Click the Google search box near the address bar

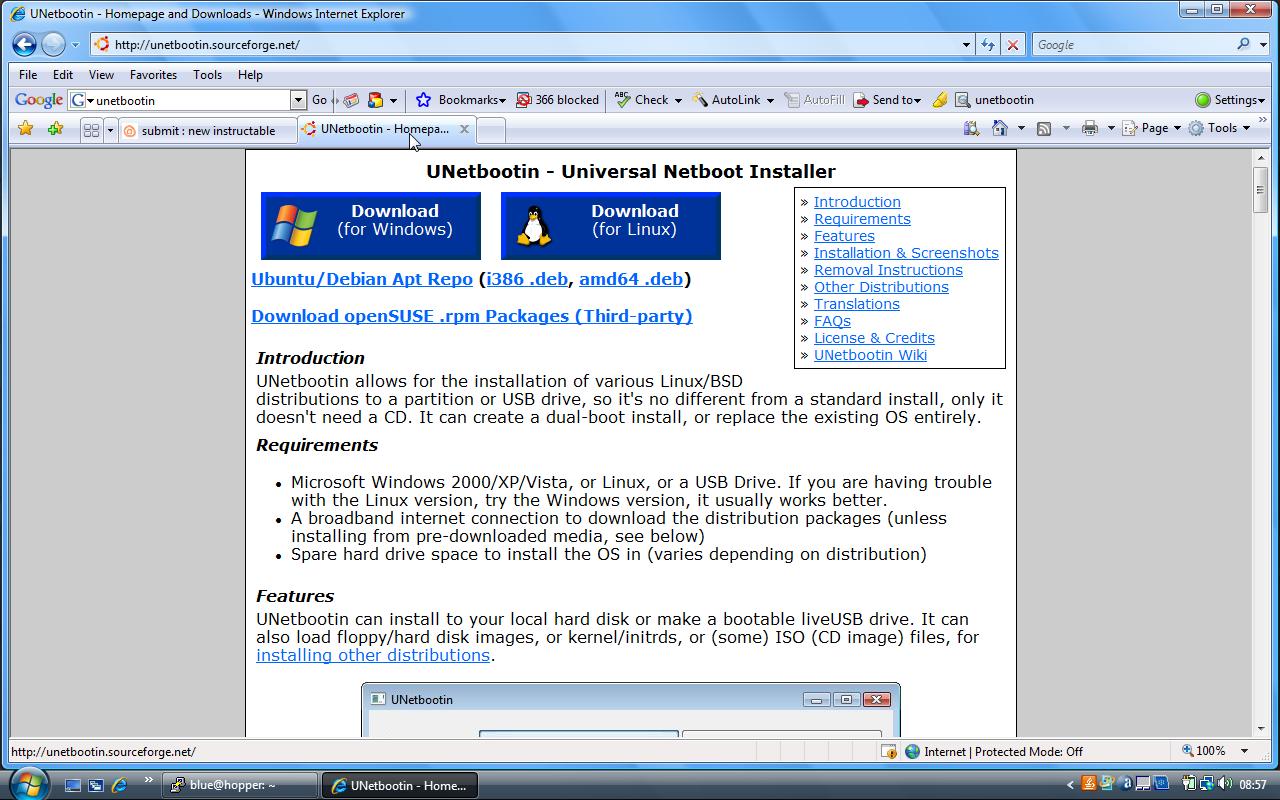click(x=1132, y=45)
